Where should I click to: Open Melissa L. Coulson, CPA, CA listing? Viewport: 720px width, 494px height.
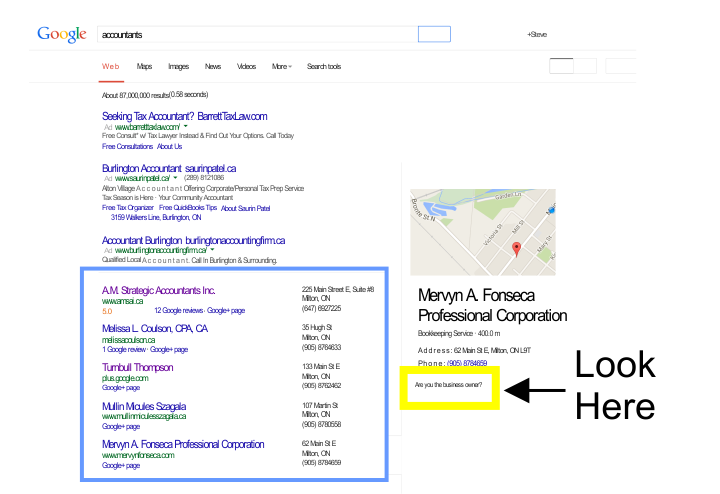pos(155,329)
